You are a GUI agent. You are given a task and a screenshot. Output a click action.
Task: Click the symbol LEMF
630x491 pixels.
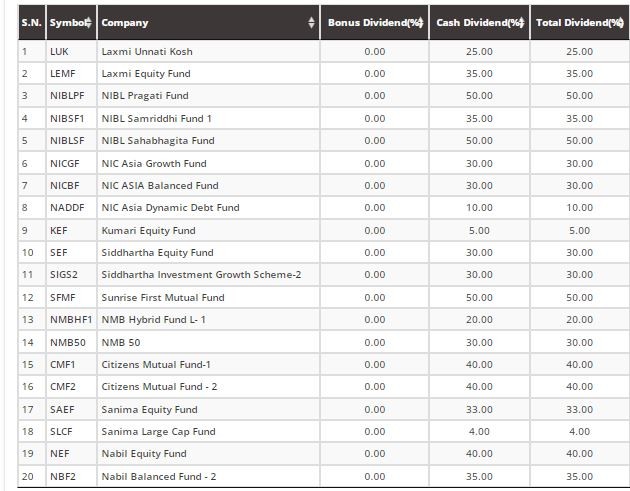click(63, 74)
